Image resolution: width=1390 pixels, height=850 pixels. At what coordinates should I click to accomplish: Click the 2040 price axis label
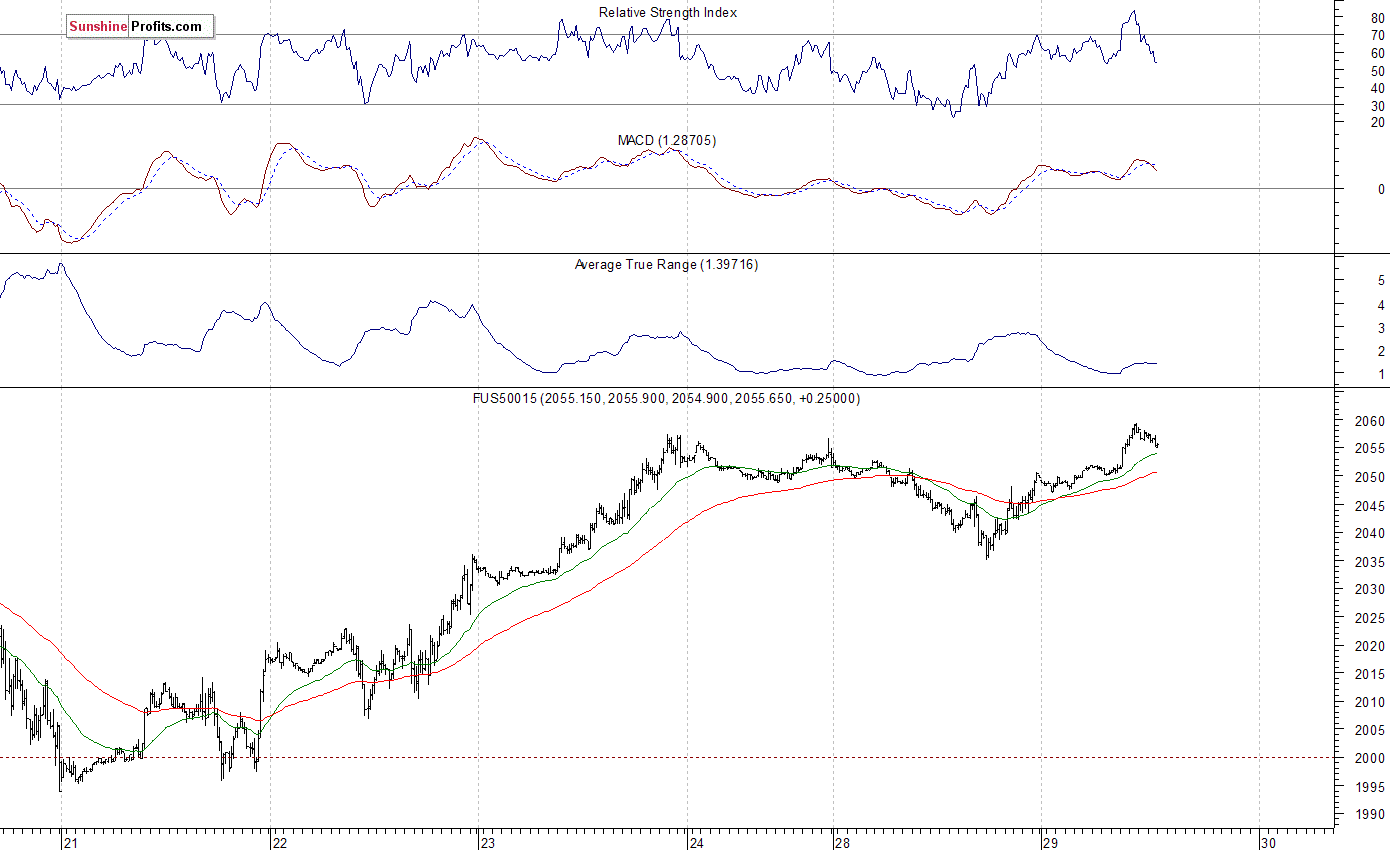[1370, 534]
